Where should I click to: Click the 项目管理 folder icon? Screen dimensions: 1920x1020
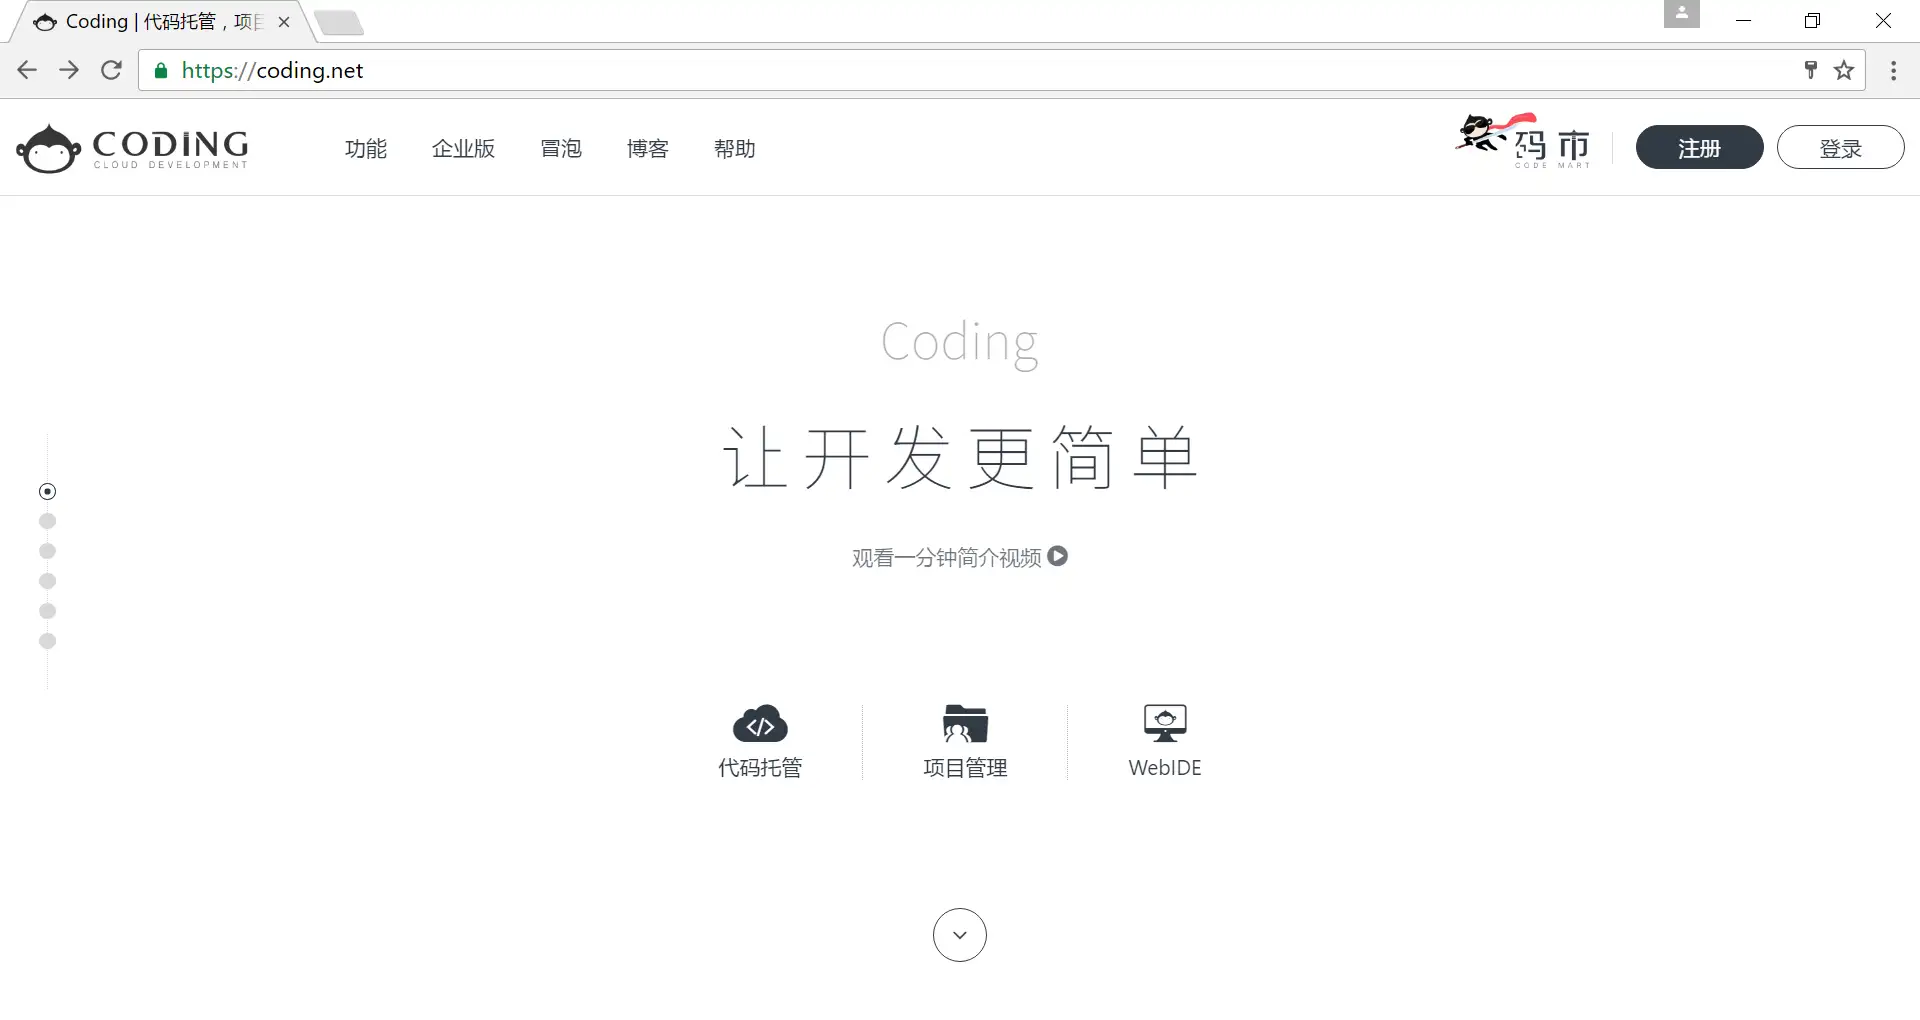click(x=965, y=724)
